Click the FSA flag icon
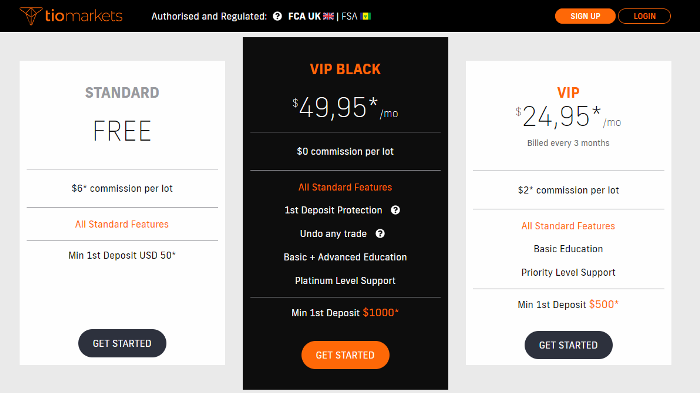This screenshot has width=700, height=393. (366, 17)
